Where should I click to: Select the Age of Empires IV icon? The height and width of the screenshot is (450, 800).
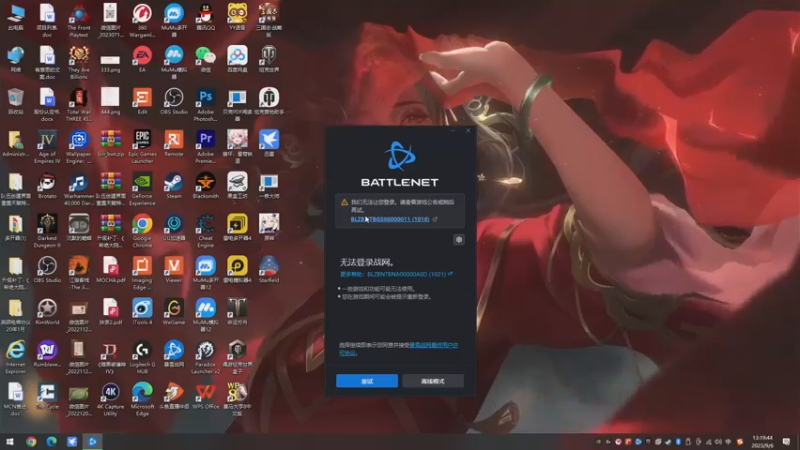pyautogui.click(x=47, y=146)
